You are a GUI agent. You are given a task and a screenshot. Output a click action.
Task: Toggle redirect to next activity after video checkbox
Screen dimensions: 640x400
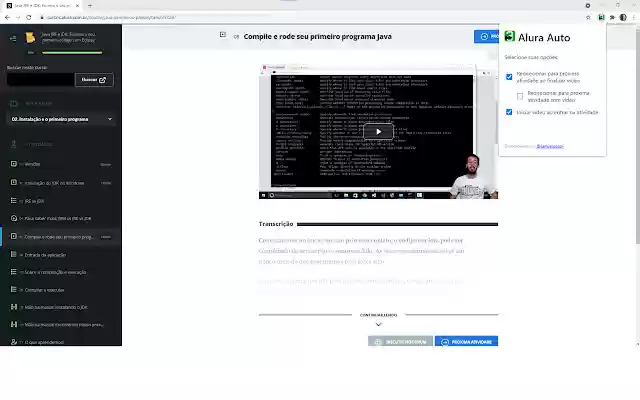coord(509,77)
